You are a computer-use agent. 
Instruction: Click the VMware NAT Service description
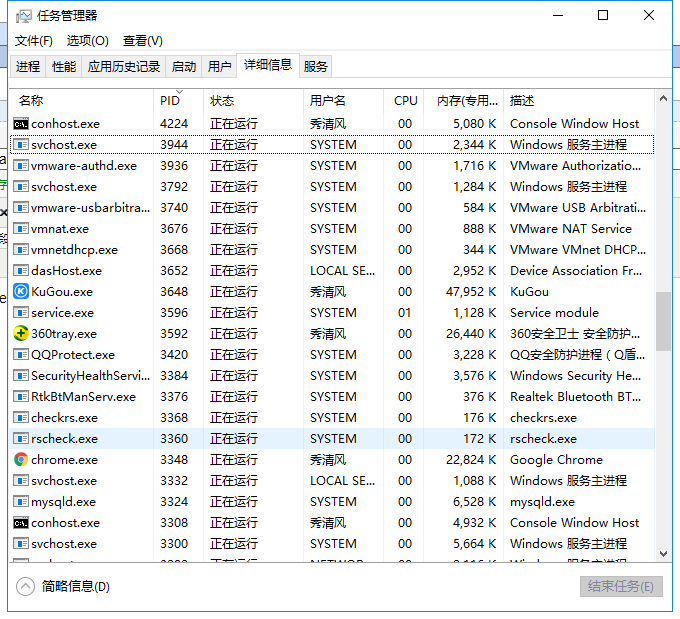coord(571,229)
